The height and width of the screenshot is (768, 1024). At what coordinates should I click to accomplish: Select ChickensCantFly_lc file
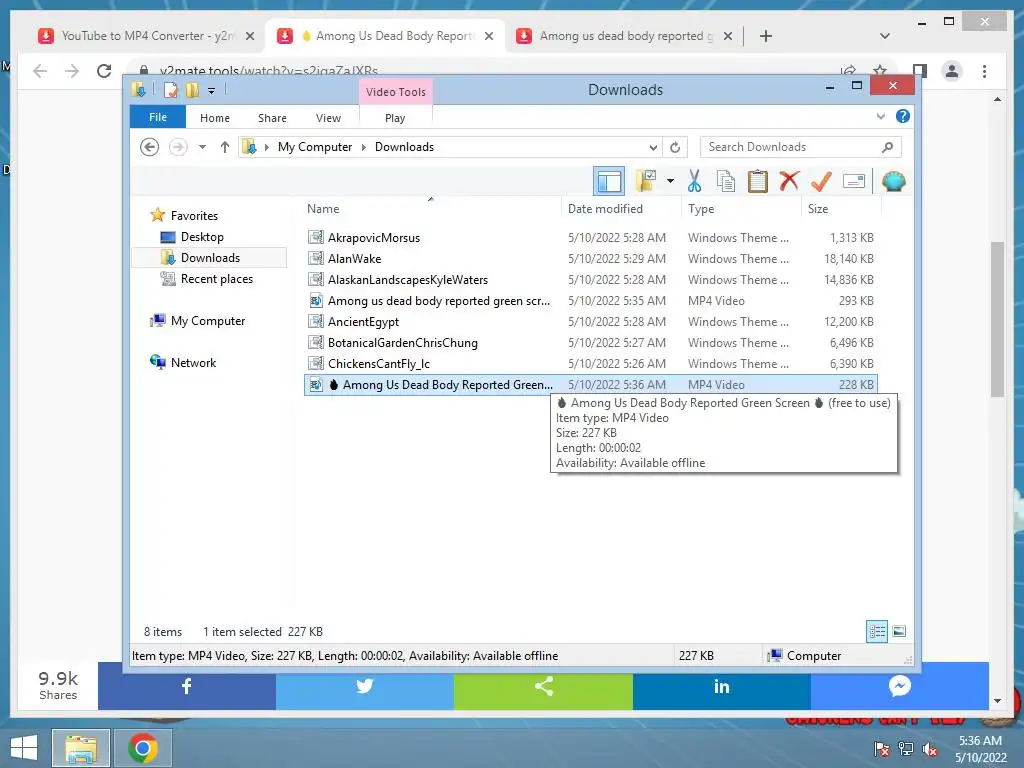click(x=590, y=363)
